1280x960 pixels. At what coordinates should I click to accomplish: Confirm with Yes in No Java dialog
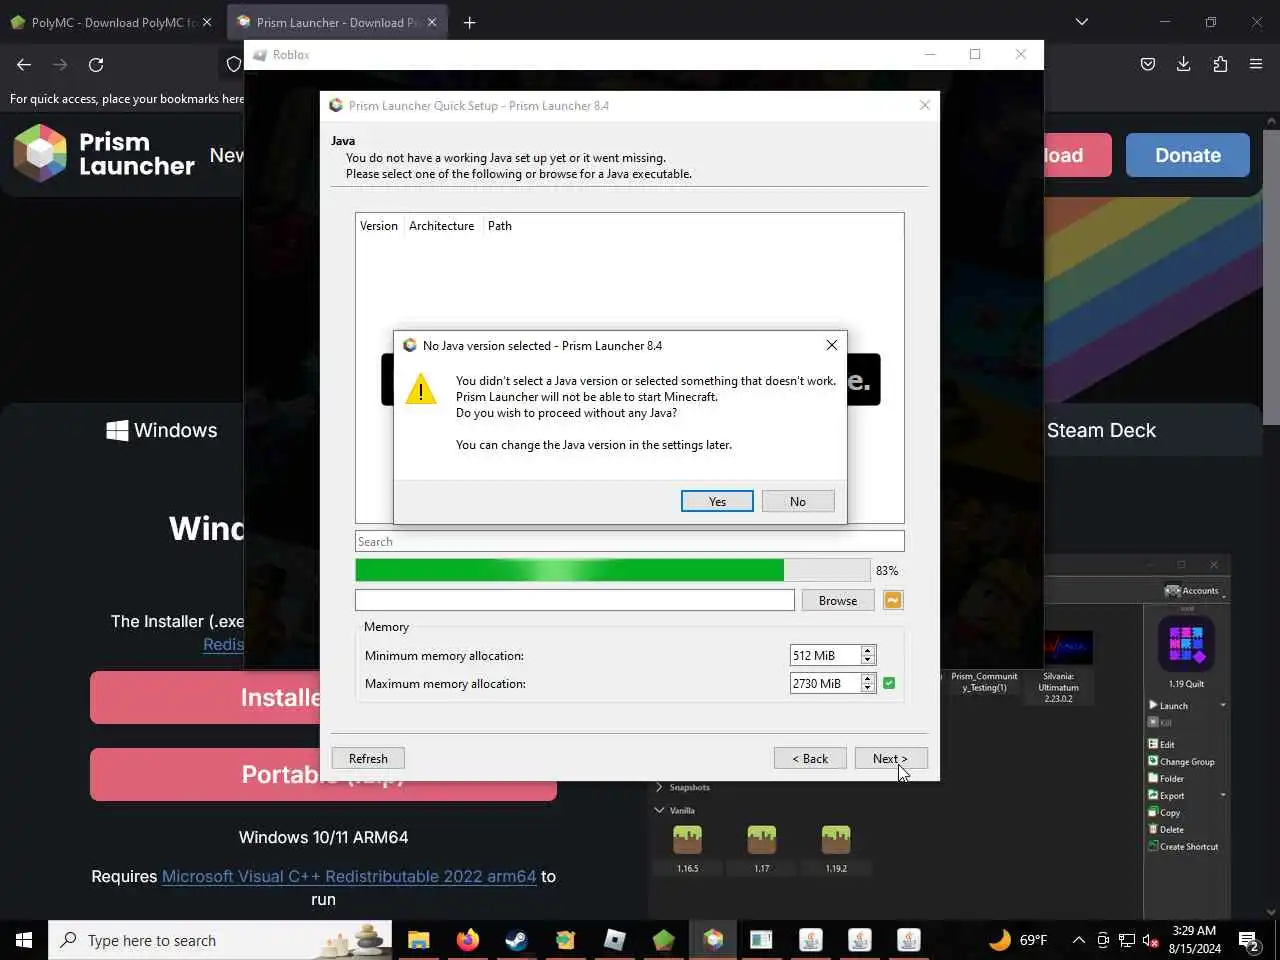click(717, 501)
